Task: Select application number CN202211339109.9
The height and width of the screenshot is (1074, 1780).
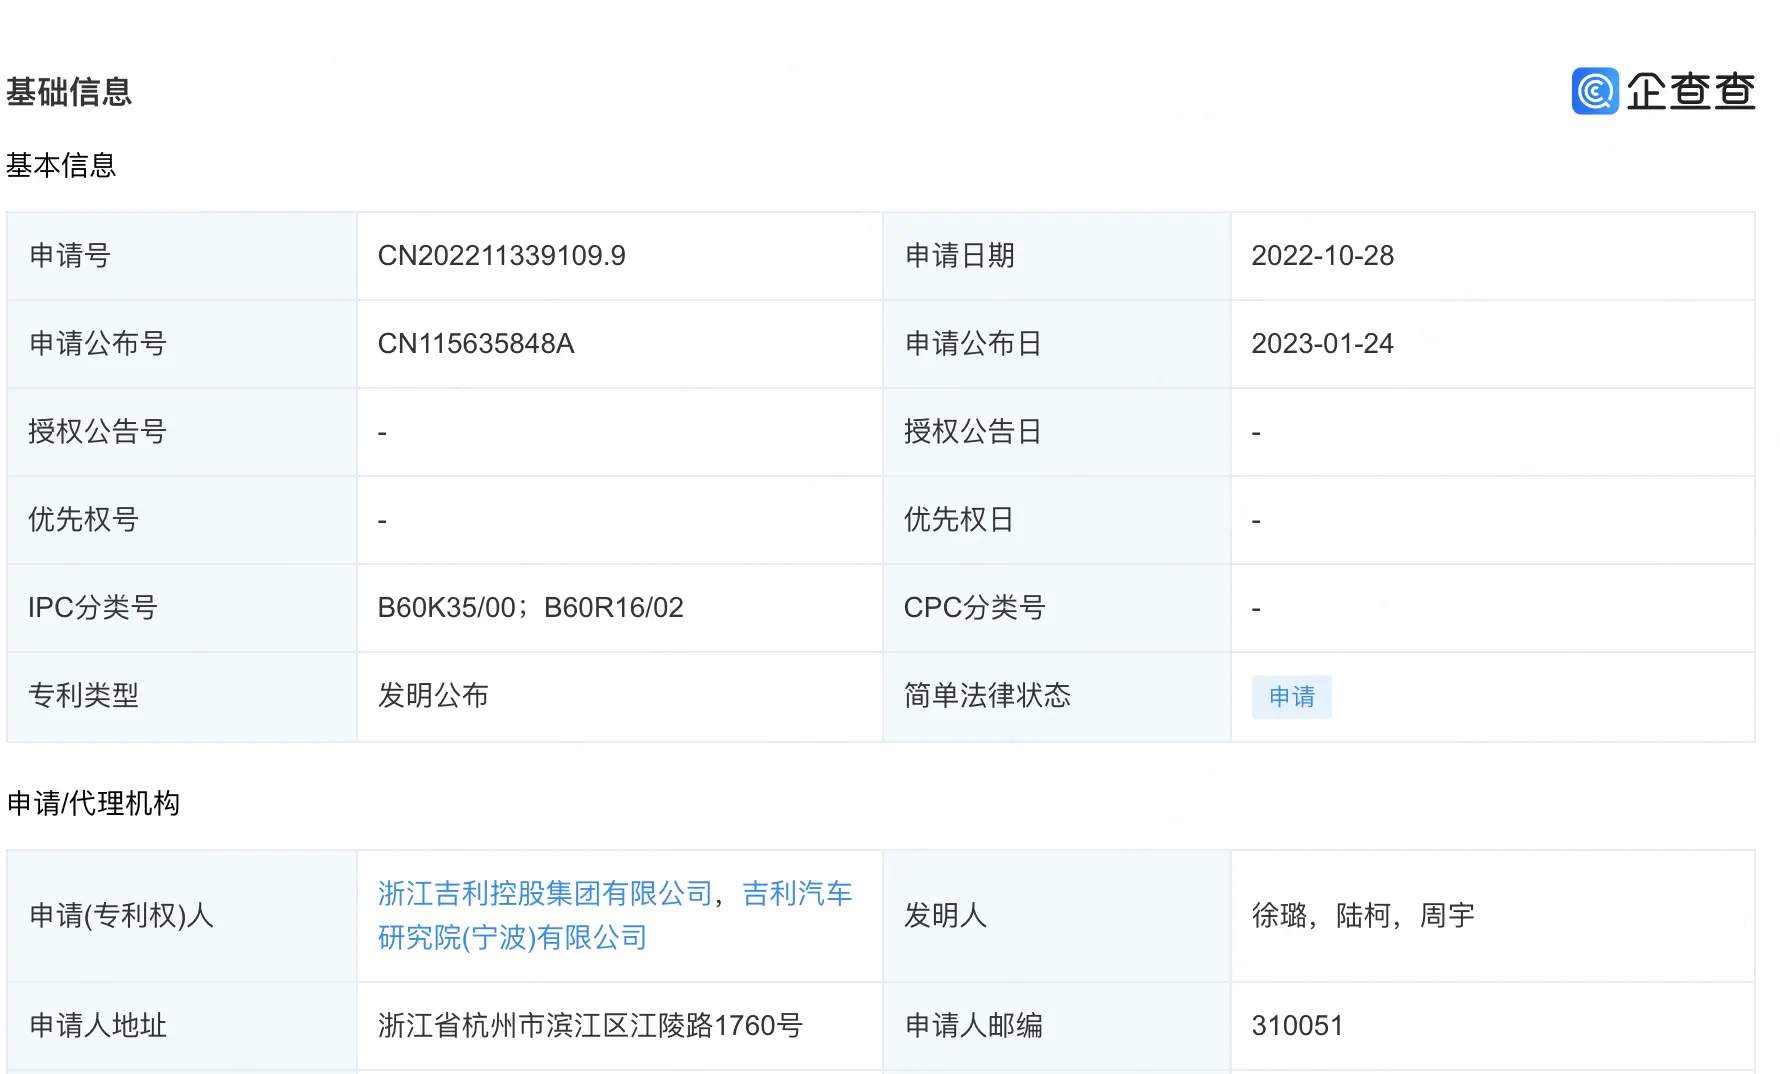Action: 501,256
